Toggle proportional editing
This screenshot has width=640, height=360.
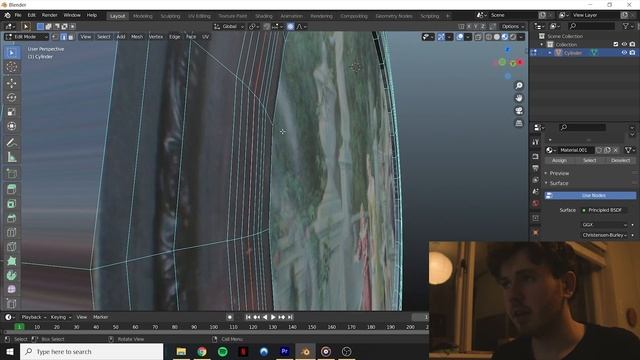point(290,27)
